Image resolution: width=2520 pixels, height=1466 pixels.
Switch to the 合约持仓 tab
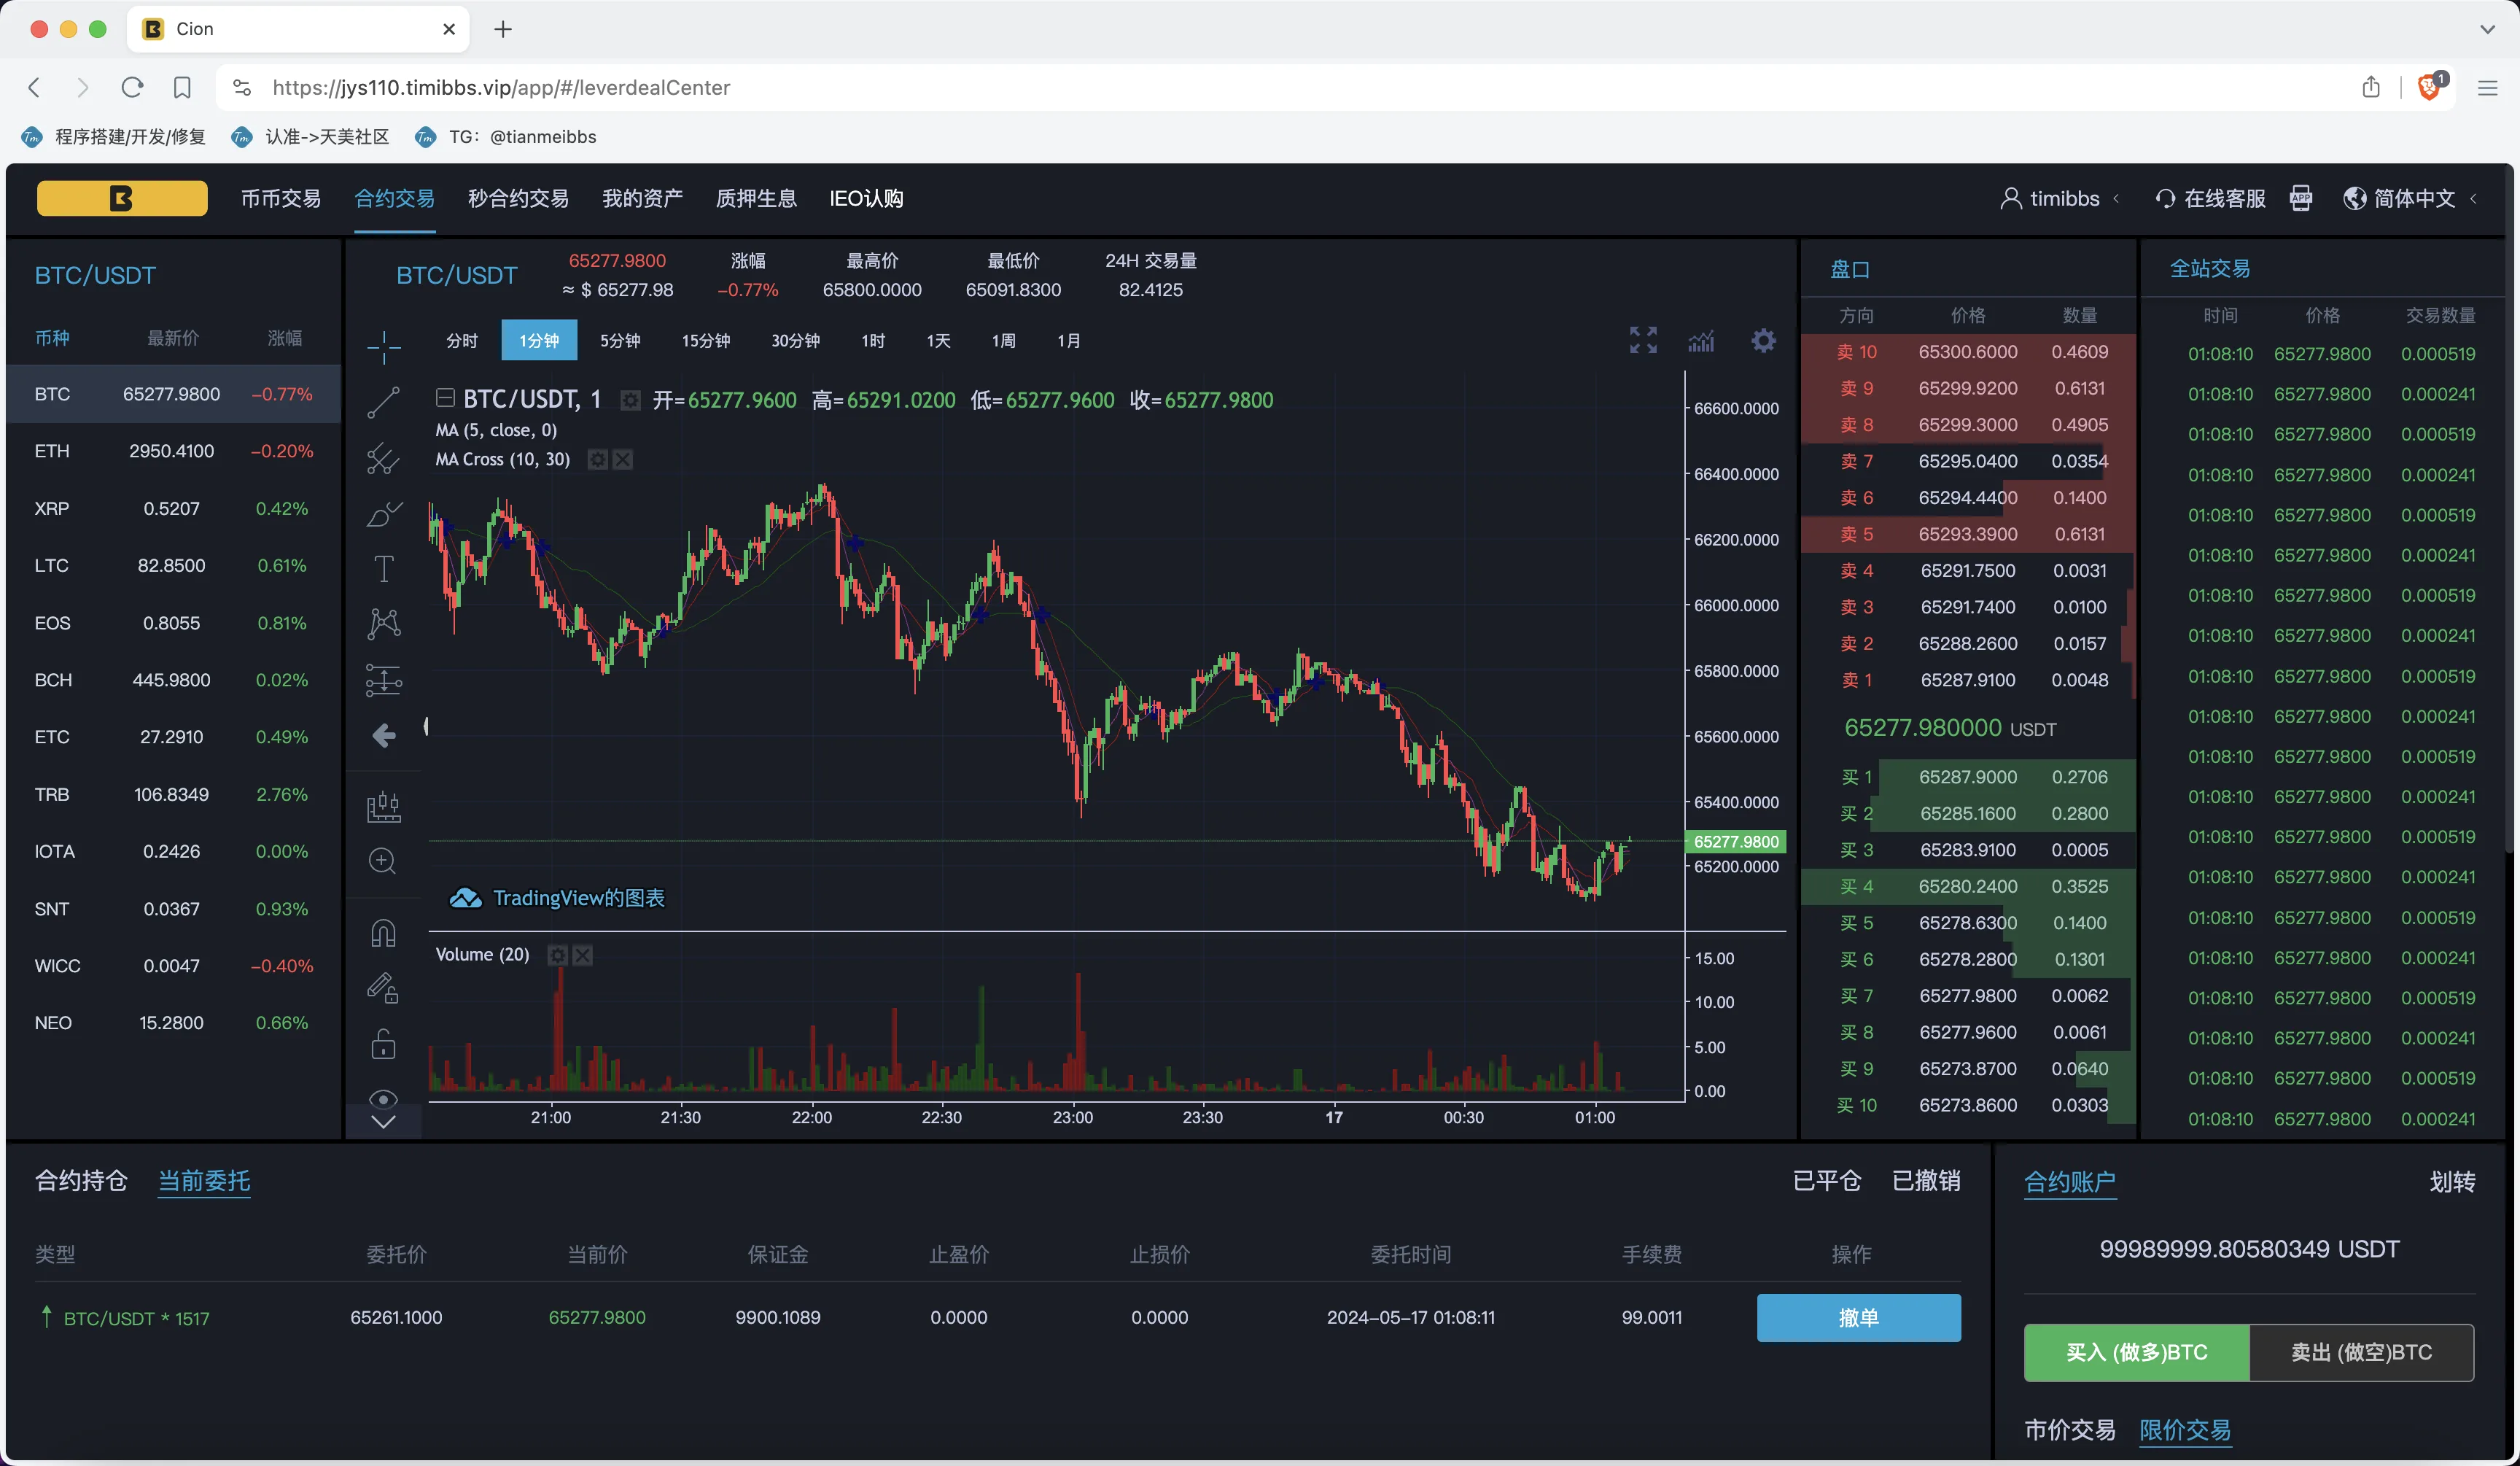[x=81, y=1181]
